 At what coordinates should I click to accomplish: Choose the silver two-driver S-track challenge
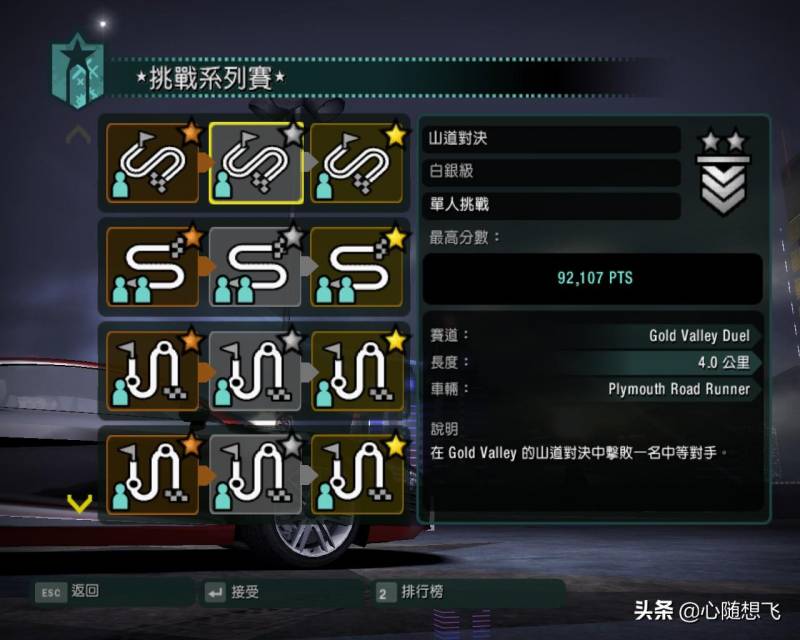[255, 267]
